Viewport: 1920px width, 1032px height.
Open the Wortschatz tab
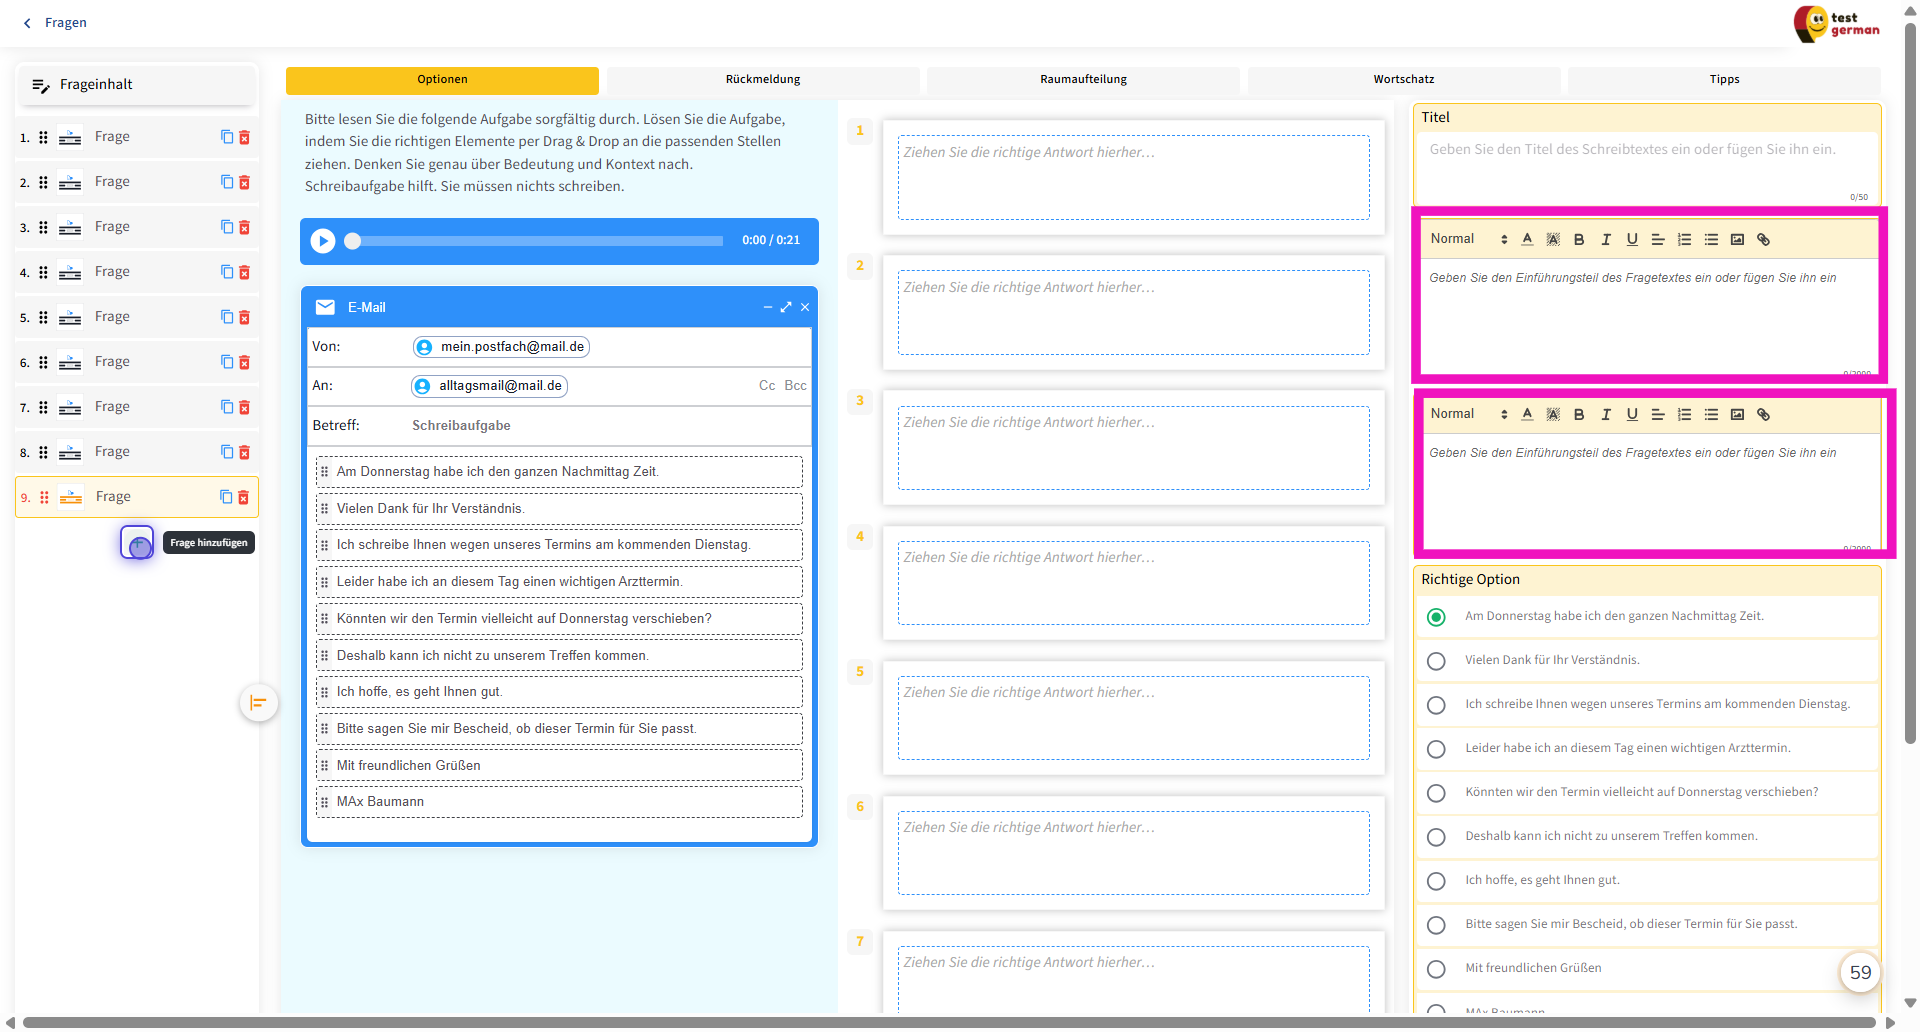[x=1403, y=80]
